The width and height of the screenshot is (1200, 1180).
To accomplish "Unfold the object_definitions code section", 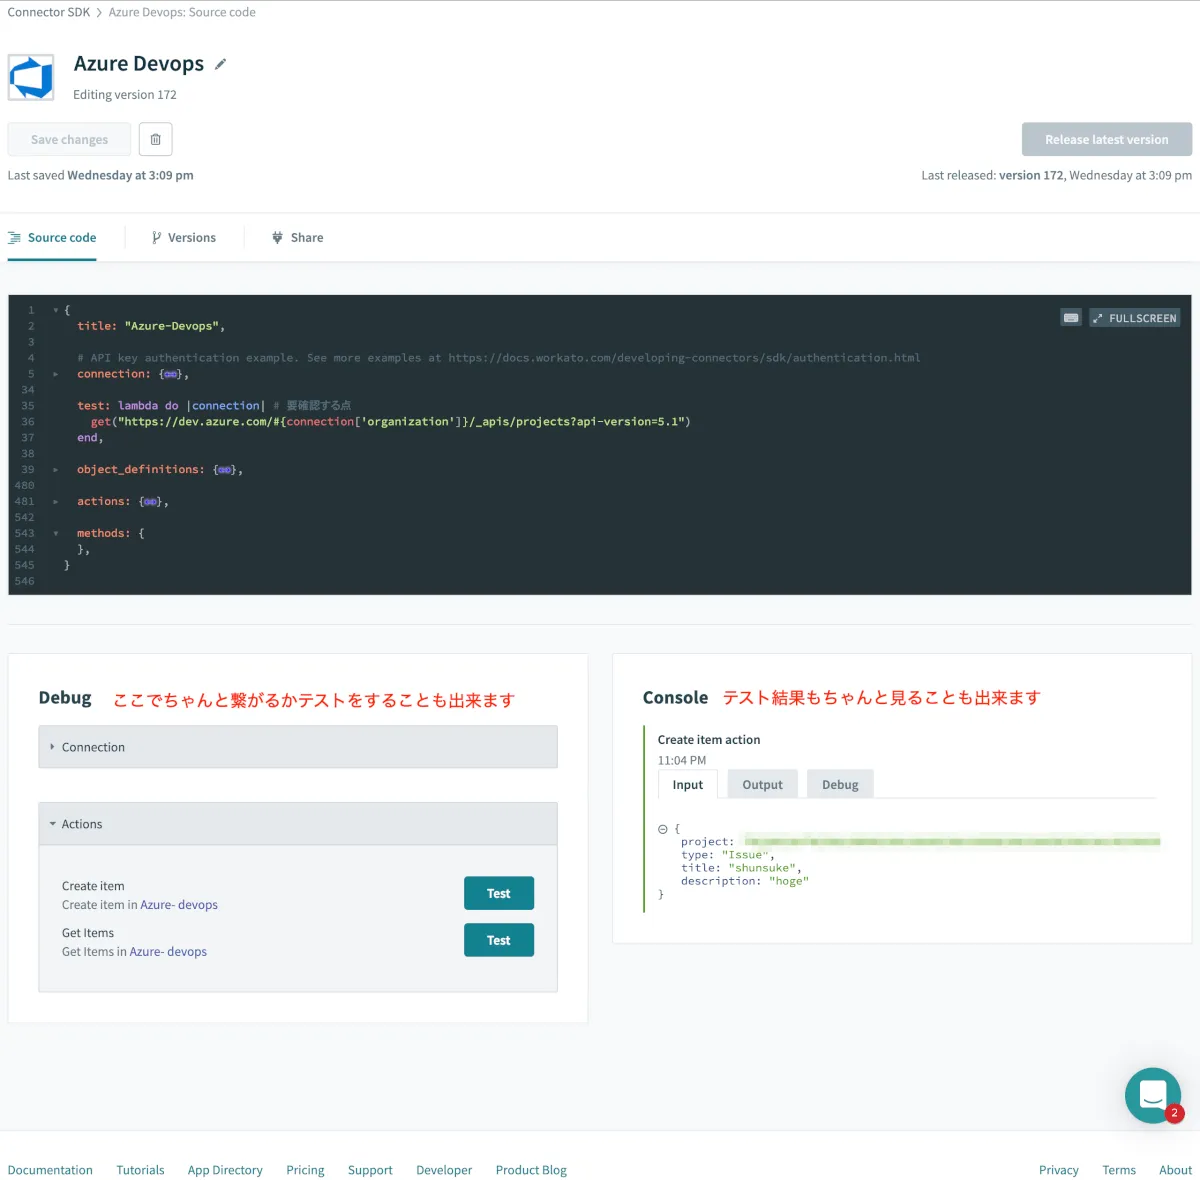I will coord(56,470).
